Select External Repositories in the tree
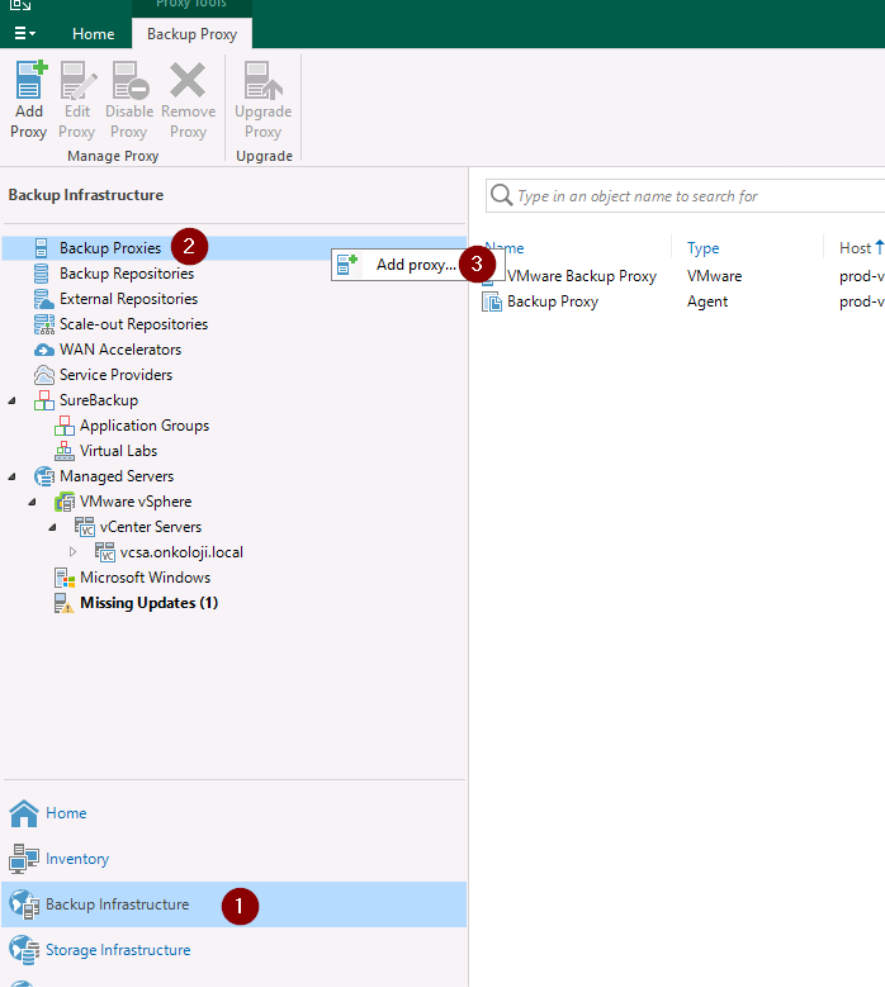 128,299
